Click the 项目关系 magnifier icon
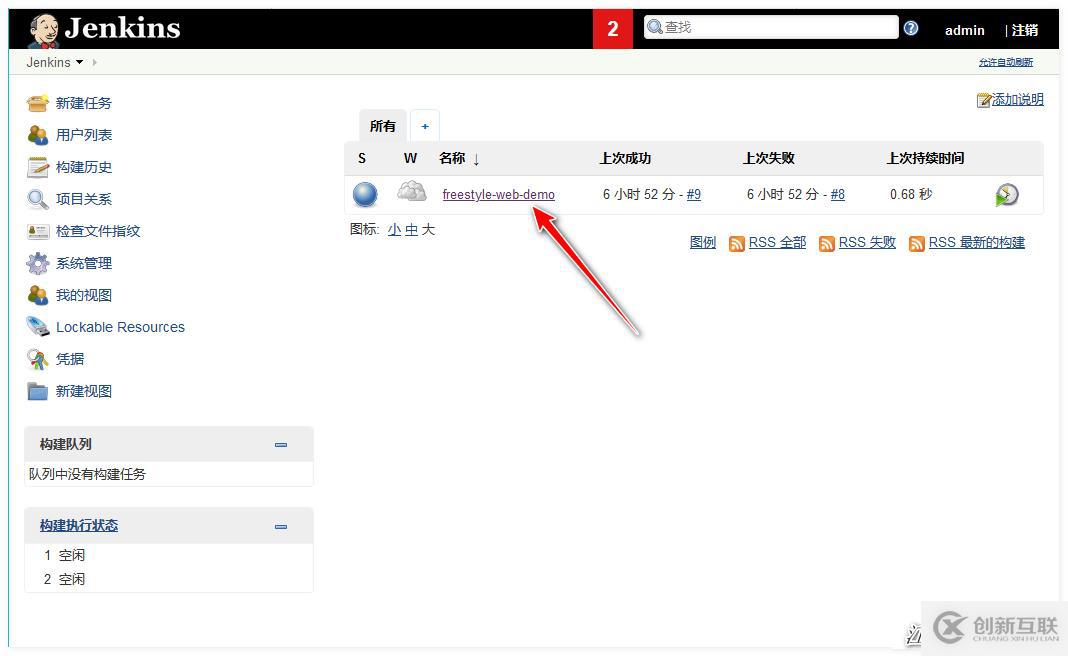This screenshot has width=1068, height=656. point(37,199)
